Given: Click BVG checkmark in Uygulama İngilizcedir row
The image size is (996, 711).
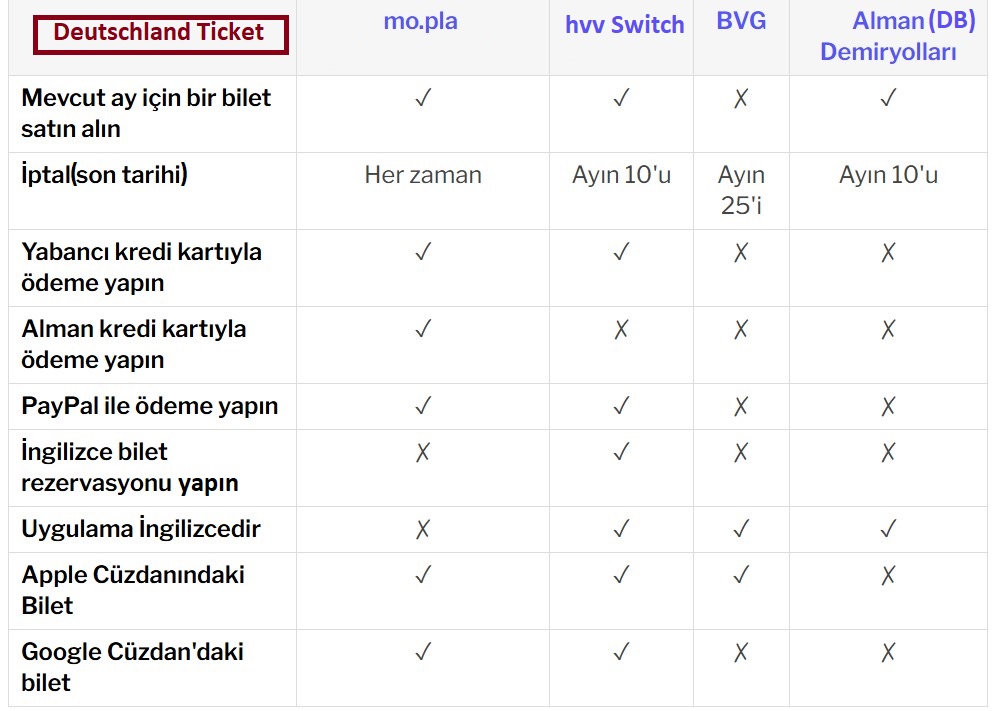Looking at the screenshot, I should click(x=741, y=529).
